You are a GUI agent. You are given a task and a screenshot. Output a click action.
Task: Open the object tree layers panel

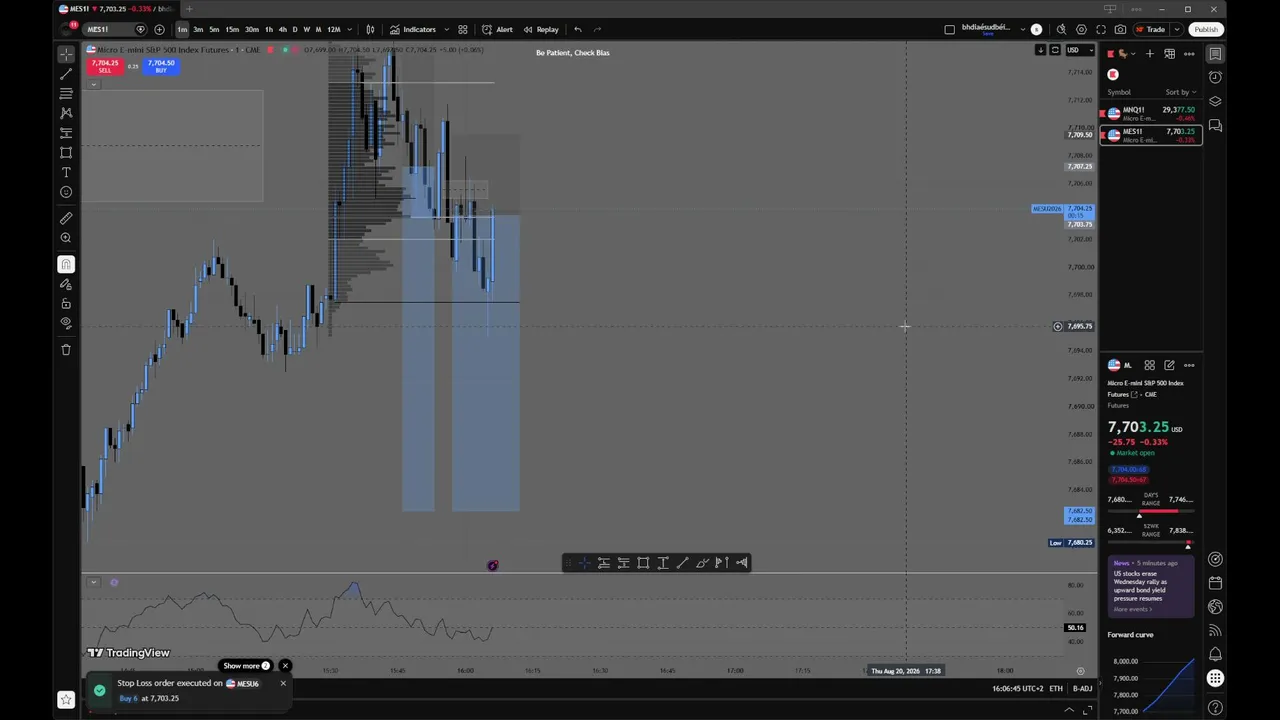click(1215, 101)
